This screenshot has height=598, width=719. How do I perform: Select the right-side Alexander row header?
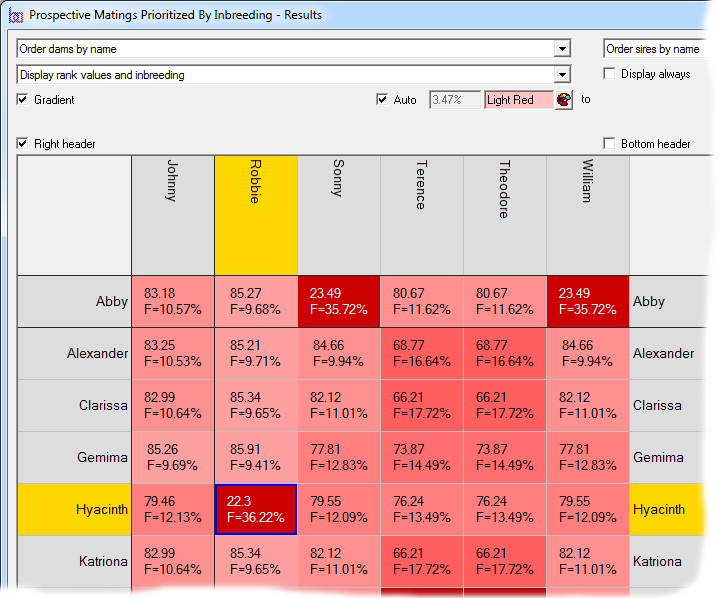[x=669, y=354]
